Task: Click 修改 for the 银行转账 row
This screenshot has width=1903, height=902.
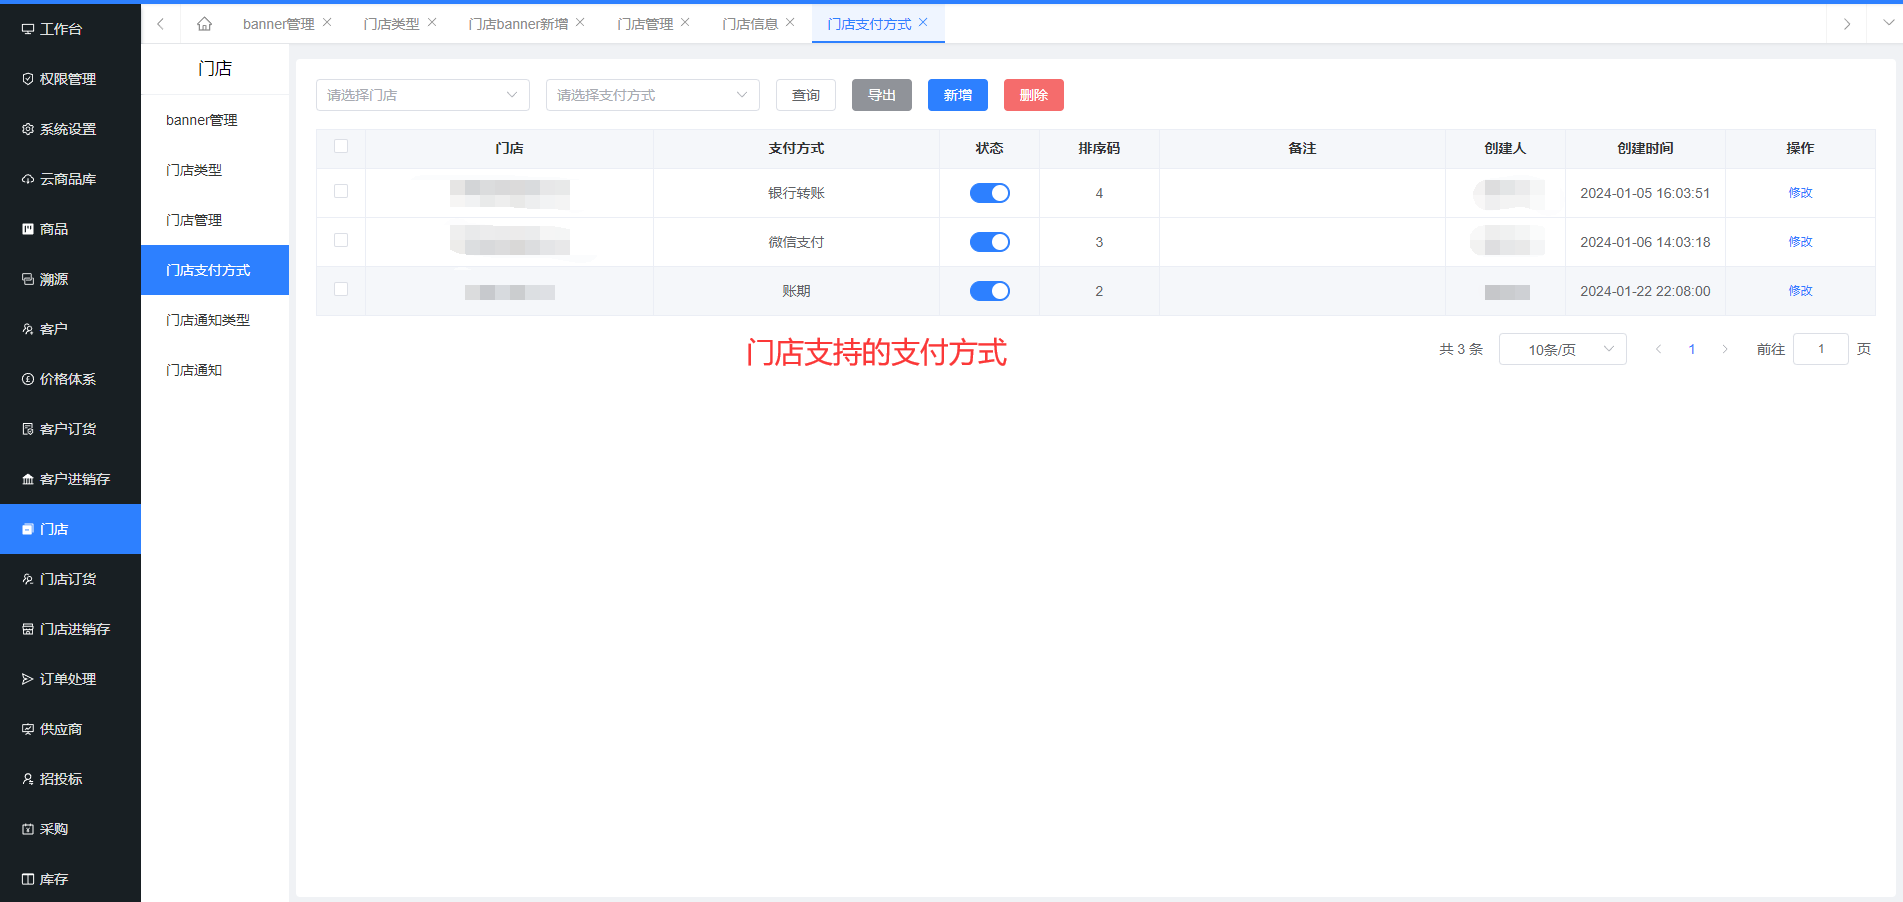Action: [x=1800, y=193]
